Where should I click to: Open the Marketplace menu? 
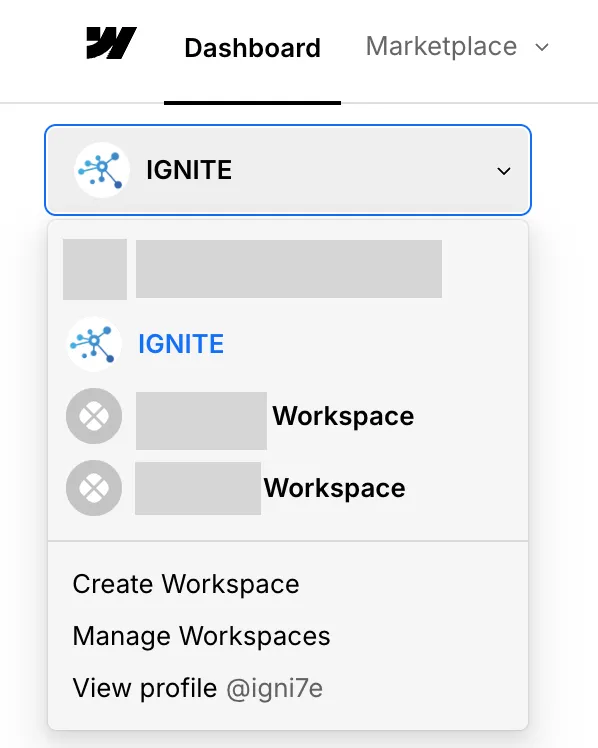click(x=441, y=47)
